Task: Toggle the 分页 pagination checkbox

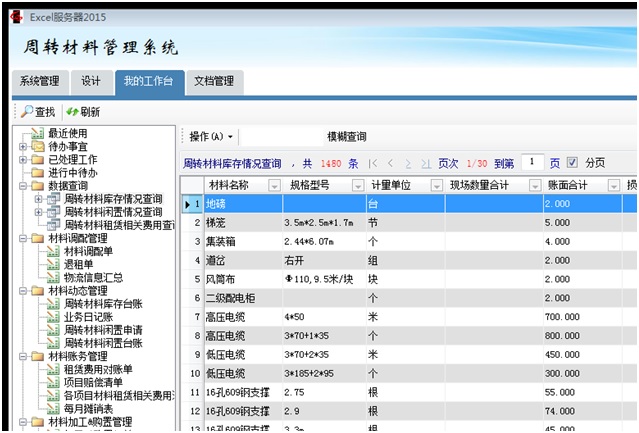Action: click(x=572, y=162)
